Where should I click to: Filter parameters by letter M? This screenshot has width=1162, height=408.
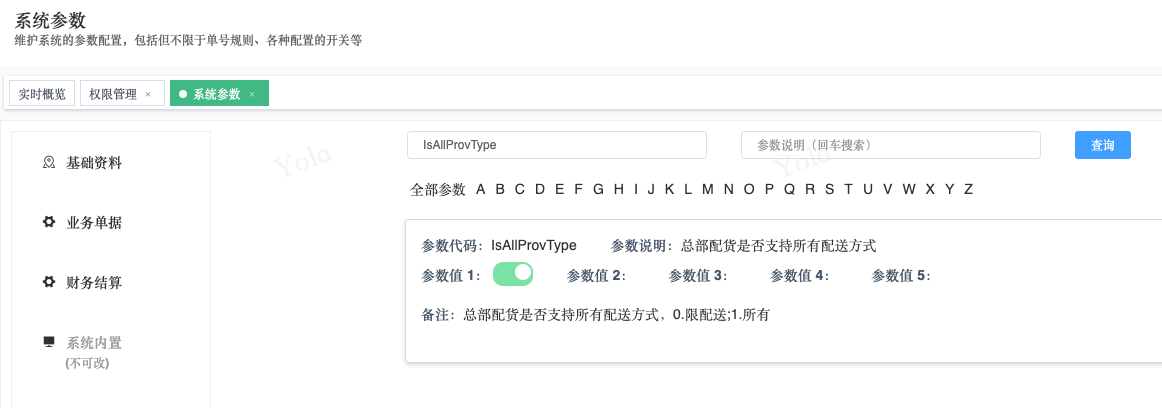[x=708, y=190]
